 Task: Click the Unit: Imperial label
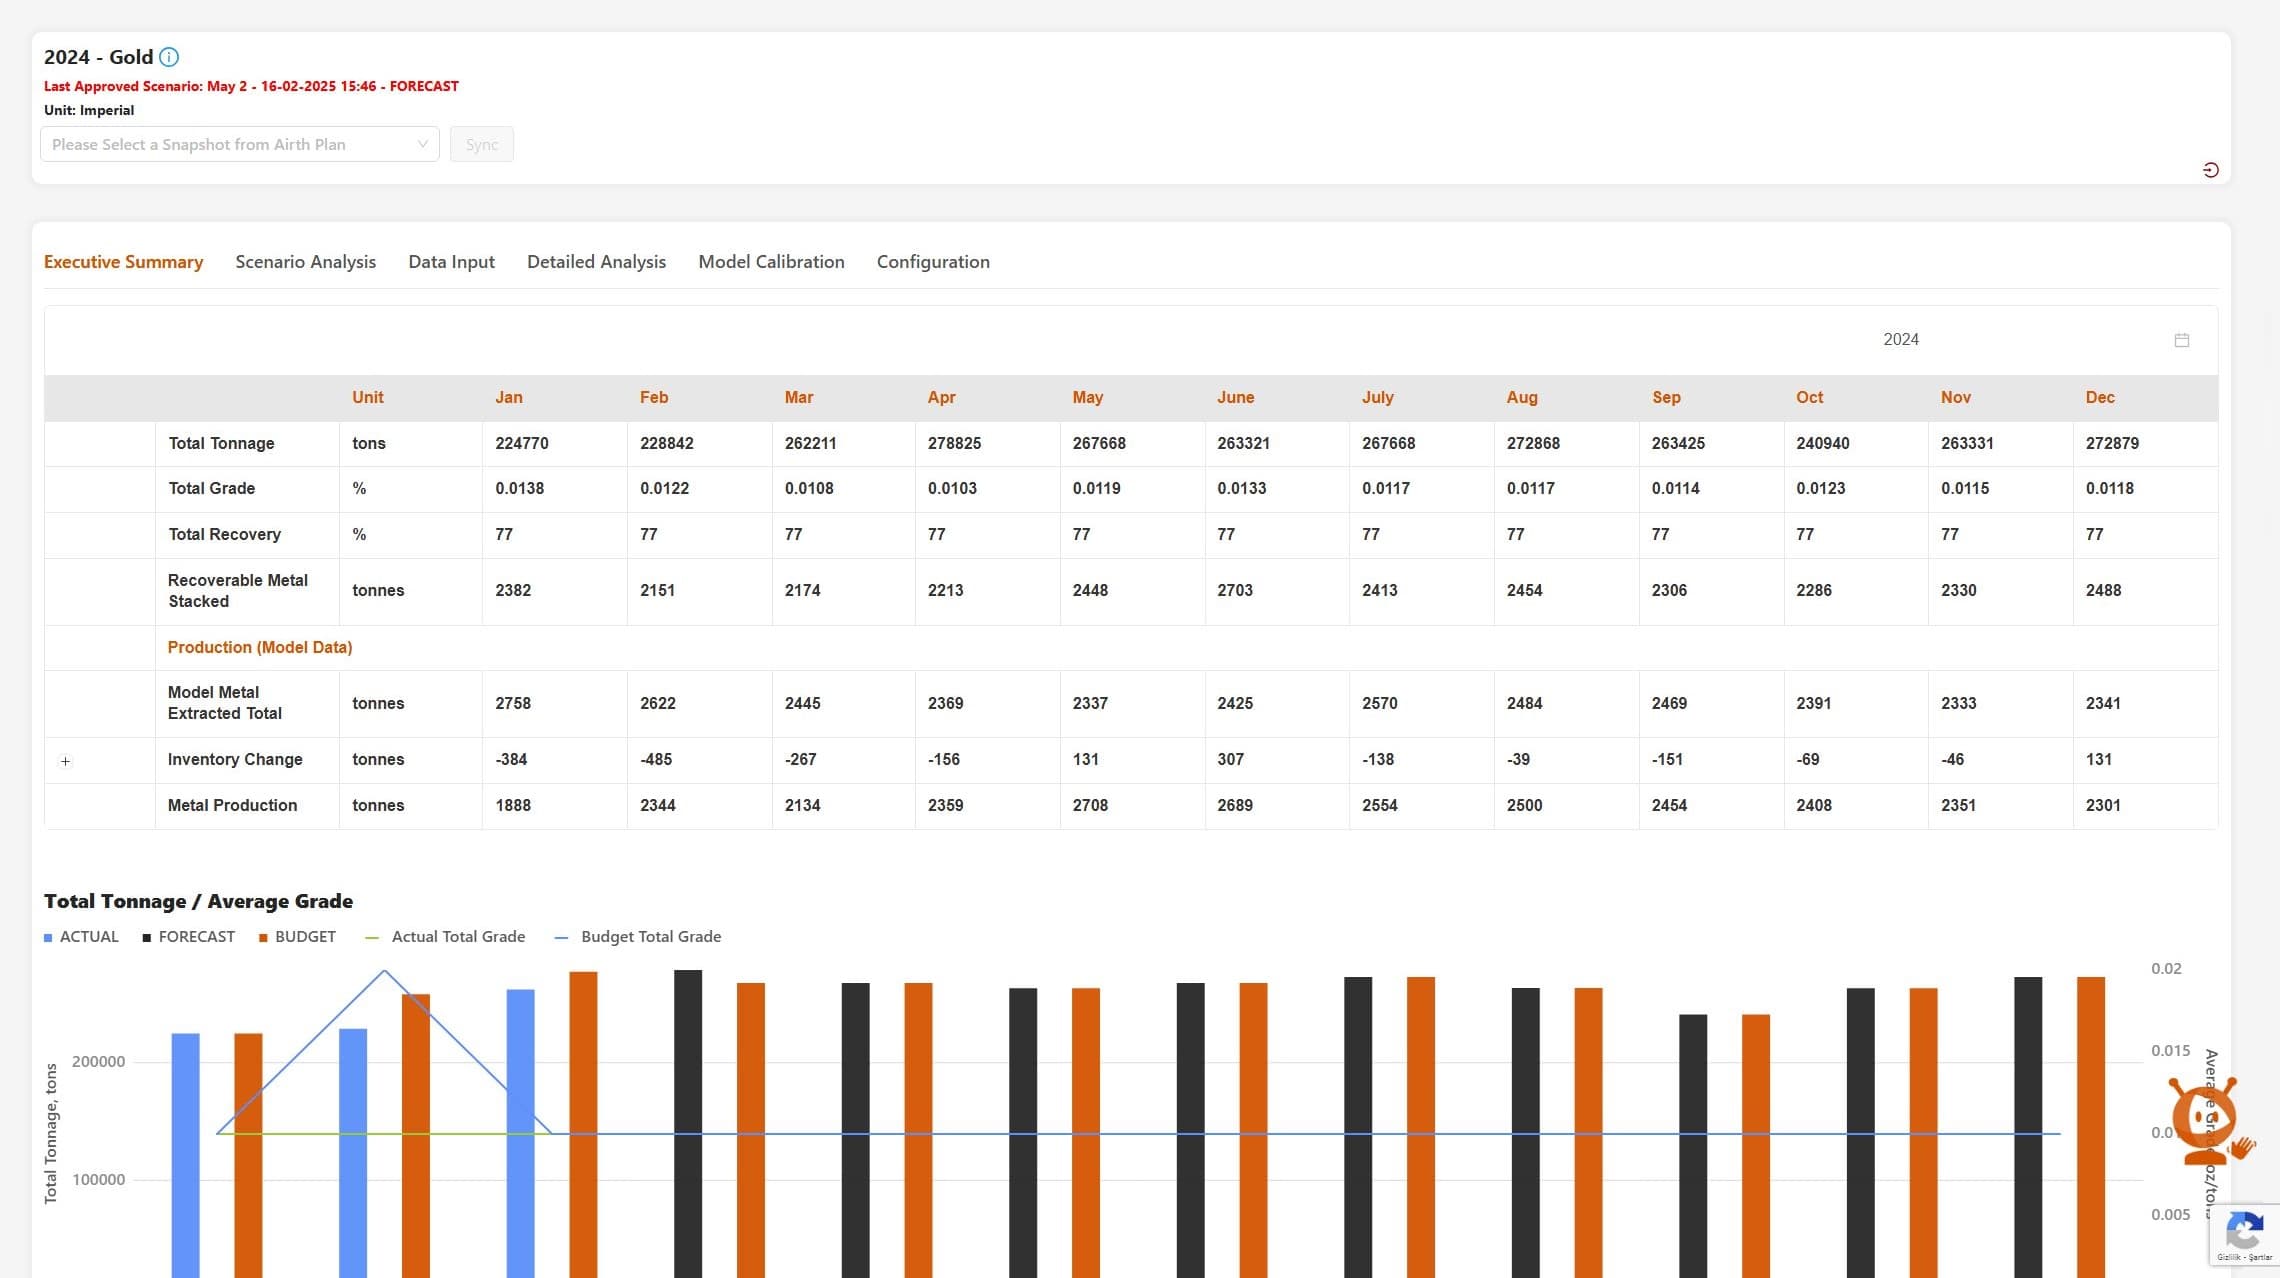click(x=89, y=111)
